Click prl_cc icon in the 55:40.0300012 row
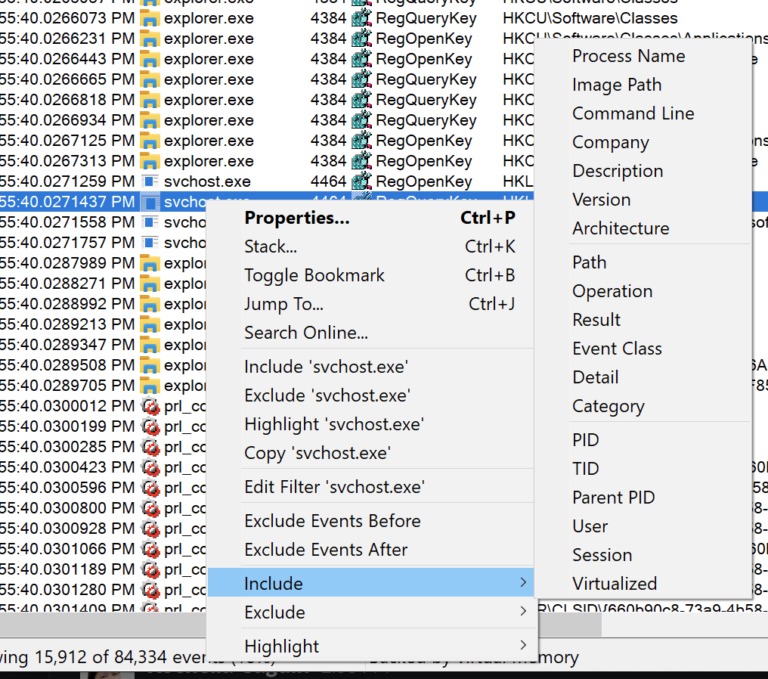The width and height of the screenshot is (768, 679). (x=150, y=406)
